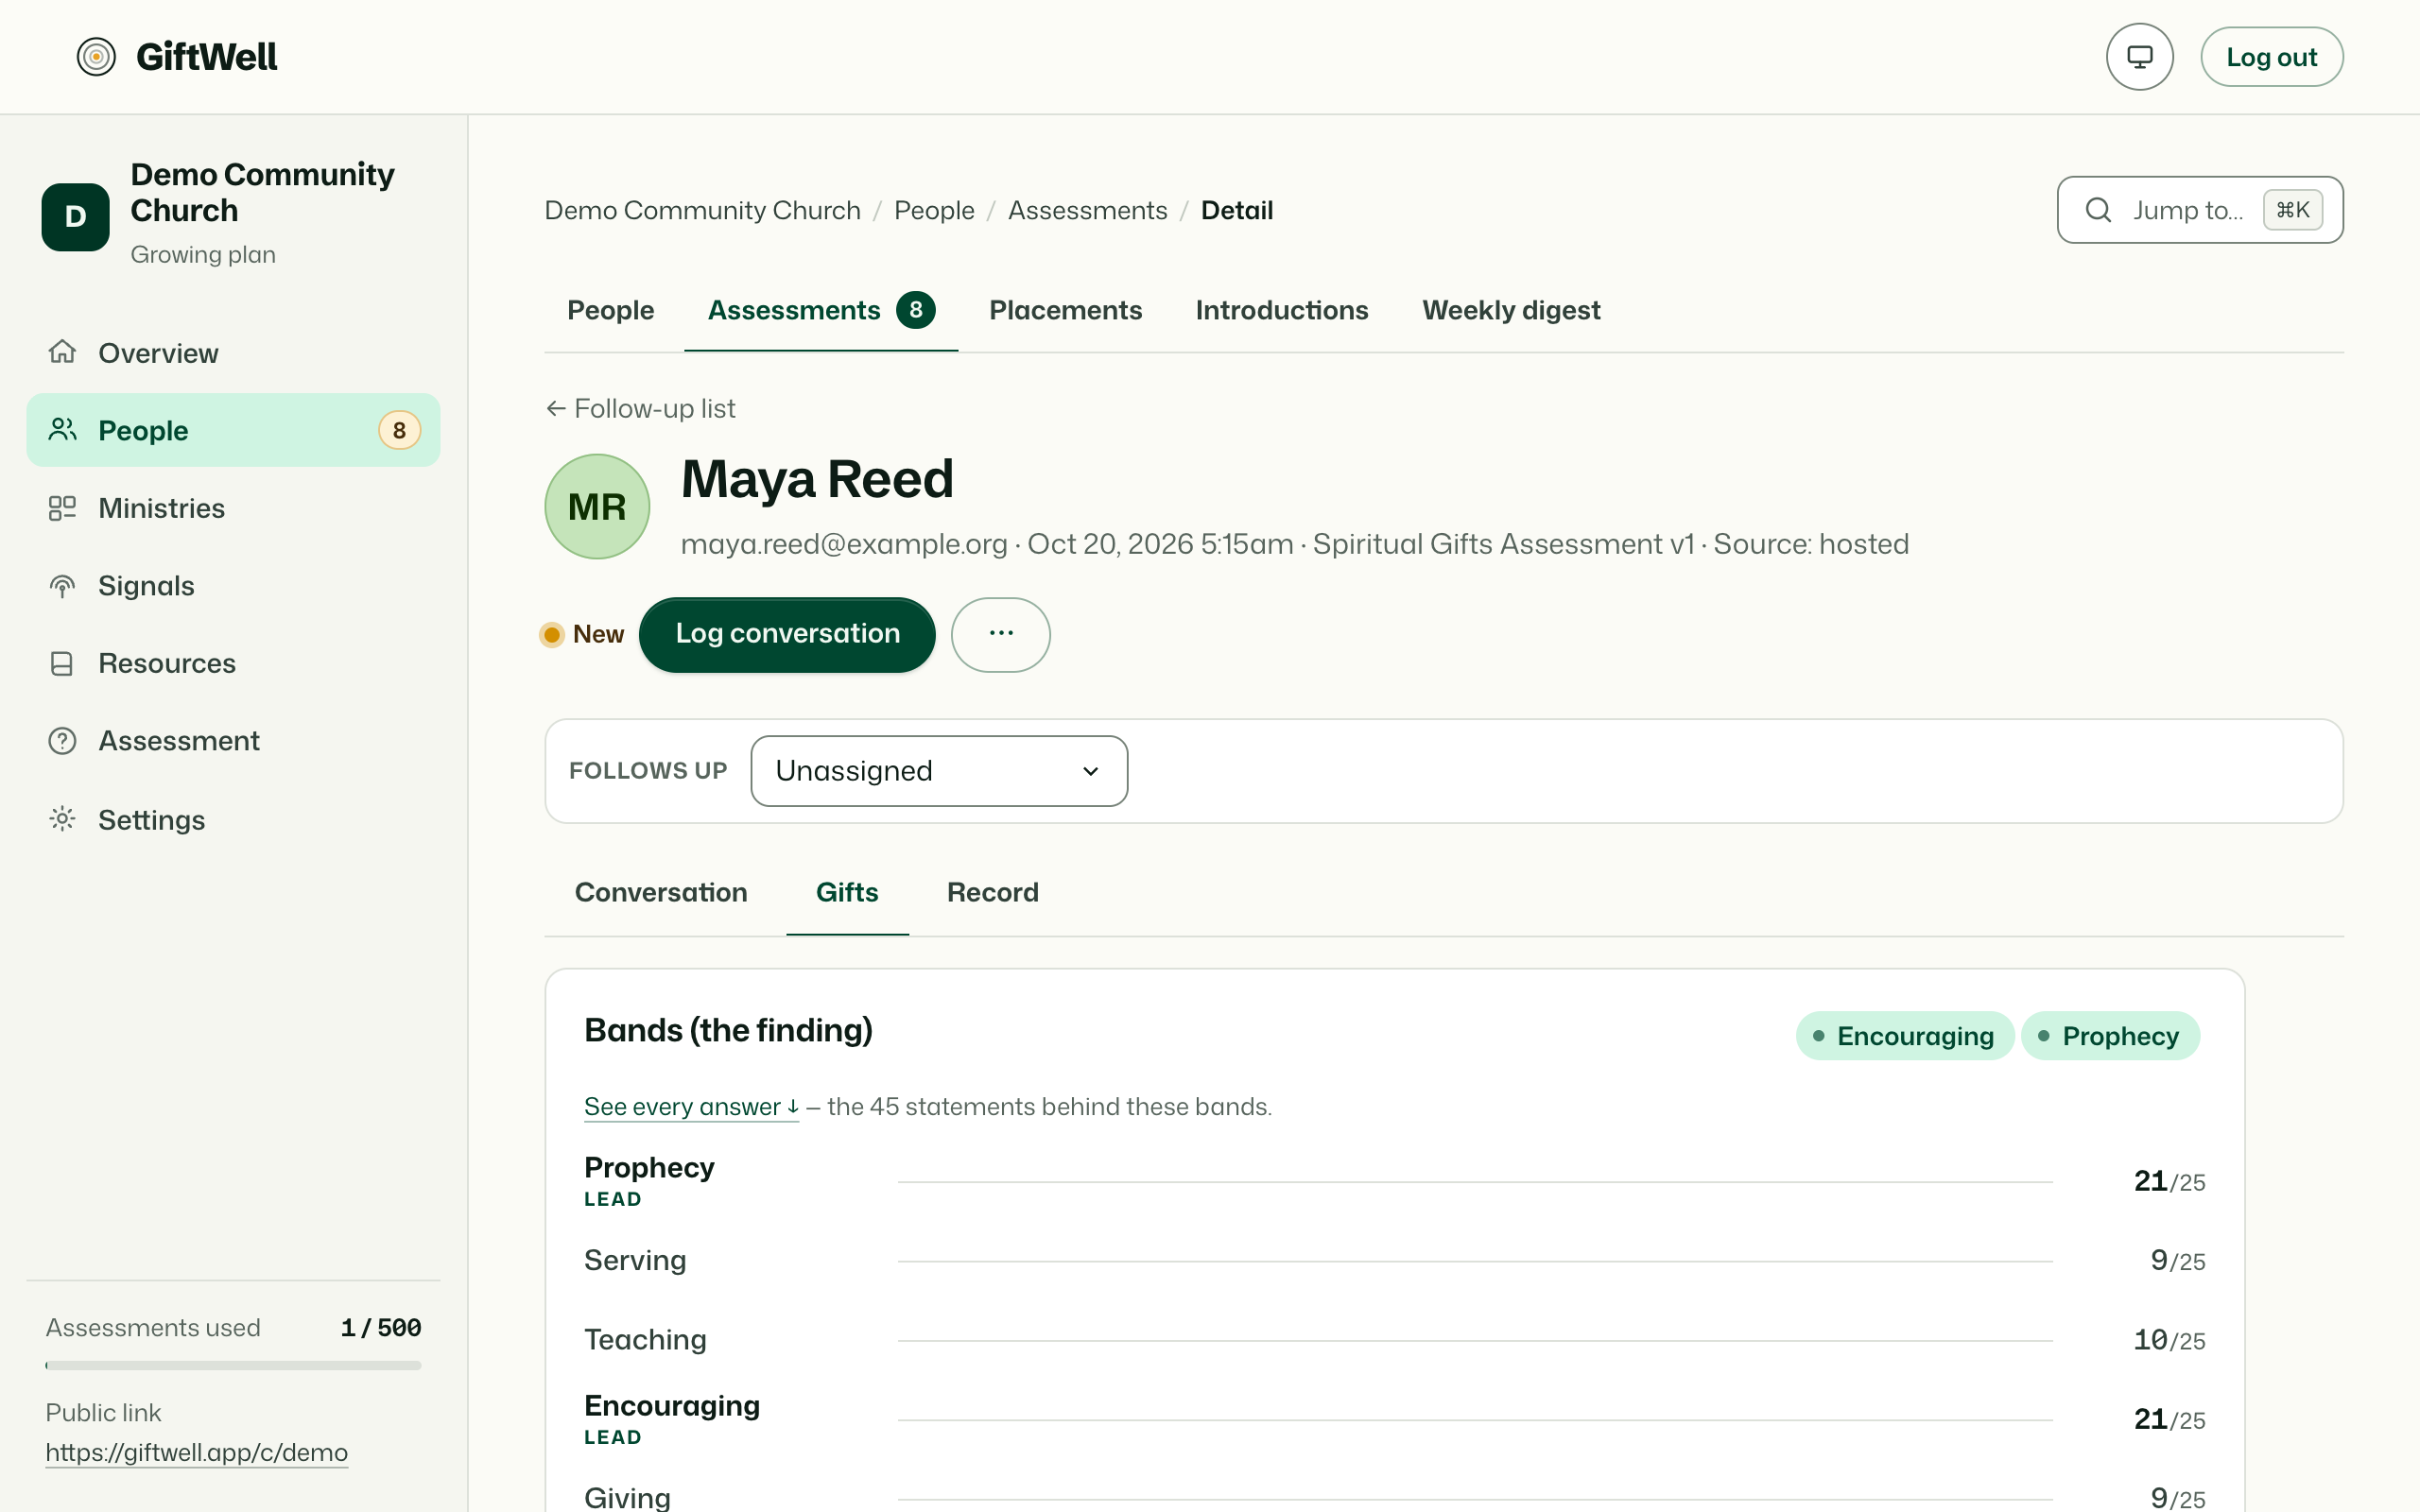Toggle the monitor display theme button
The width and height of the screenshot is (2420, 1512).
coord(2139,57)
